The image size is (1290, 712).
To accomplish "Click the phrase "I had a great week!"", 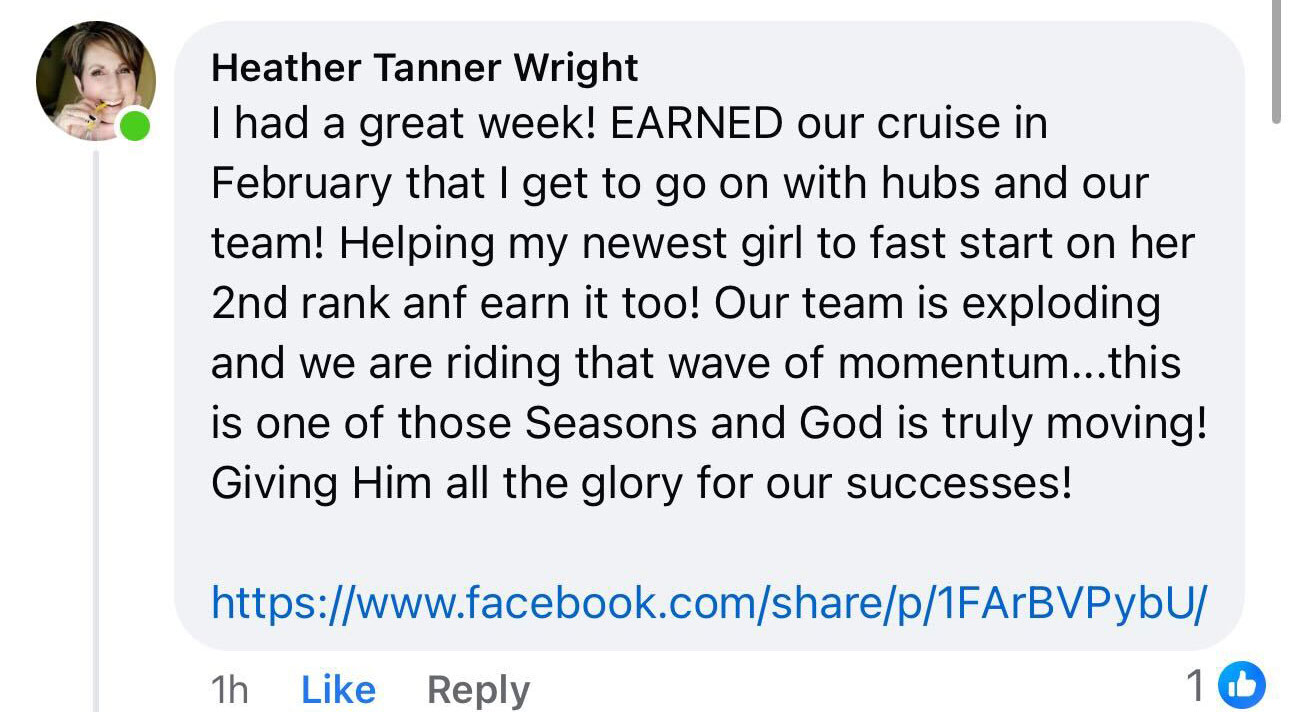I will (404, 124).
